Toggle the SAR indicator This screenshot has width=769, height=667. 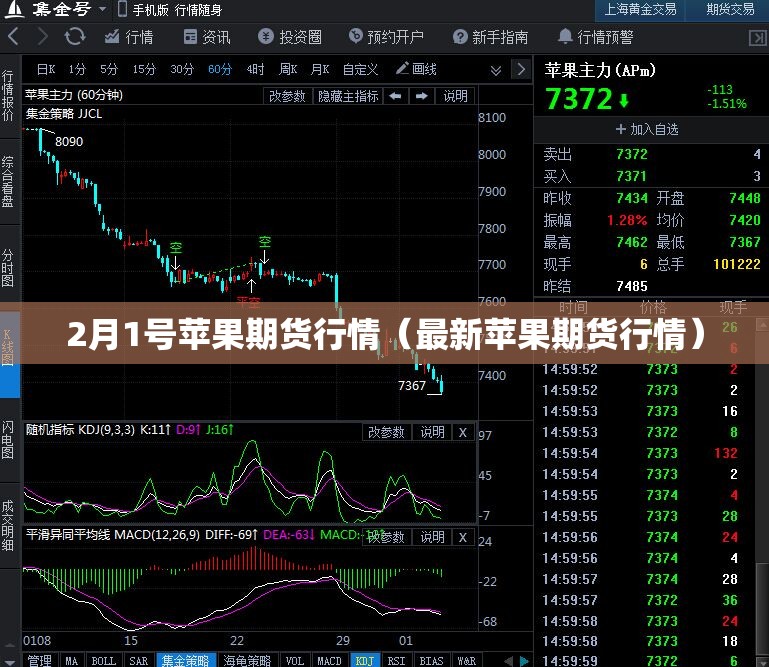point(139,660)
